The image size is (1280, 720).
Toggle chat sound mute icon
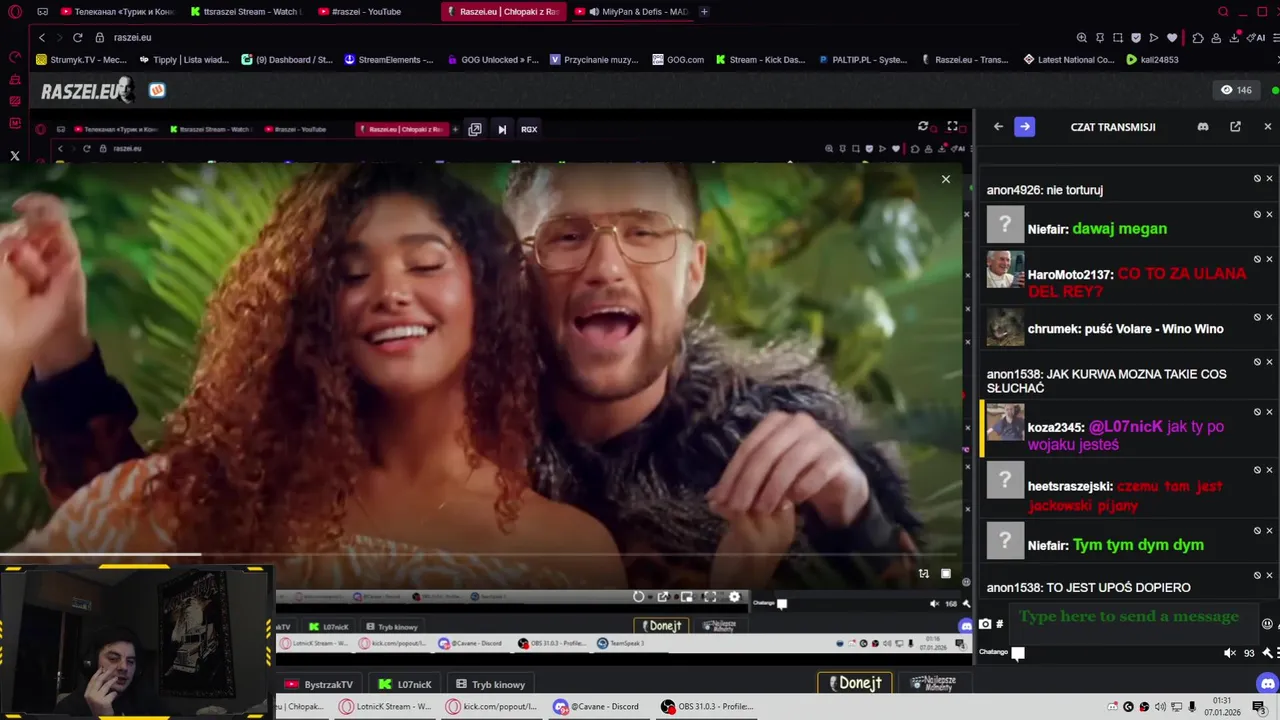tap(1230, 653)
